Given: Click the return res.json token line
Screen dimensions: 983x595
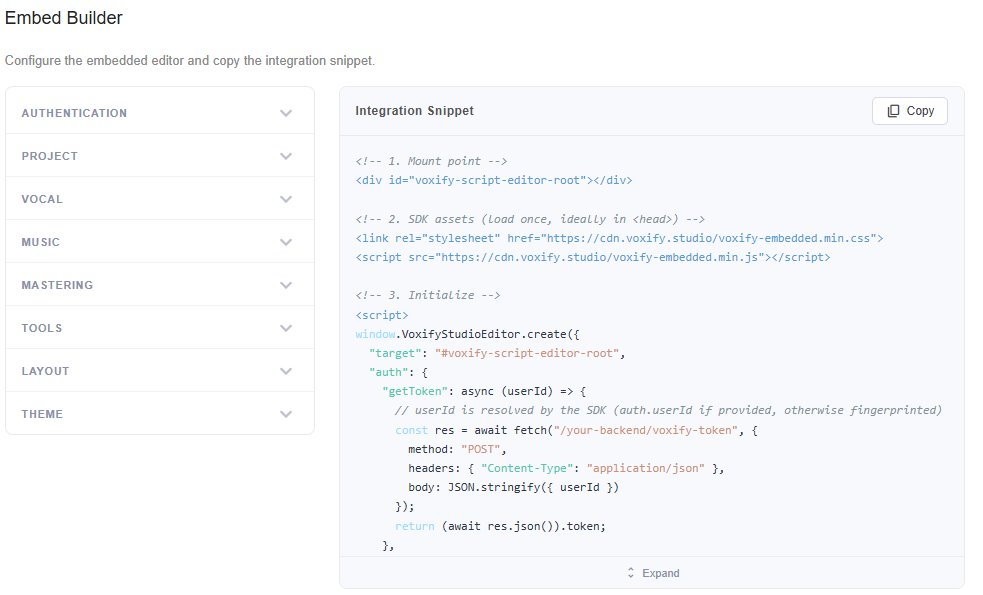Looking at the screenshot, I should 500,526.
